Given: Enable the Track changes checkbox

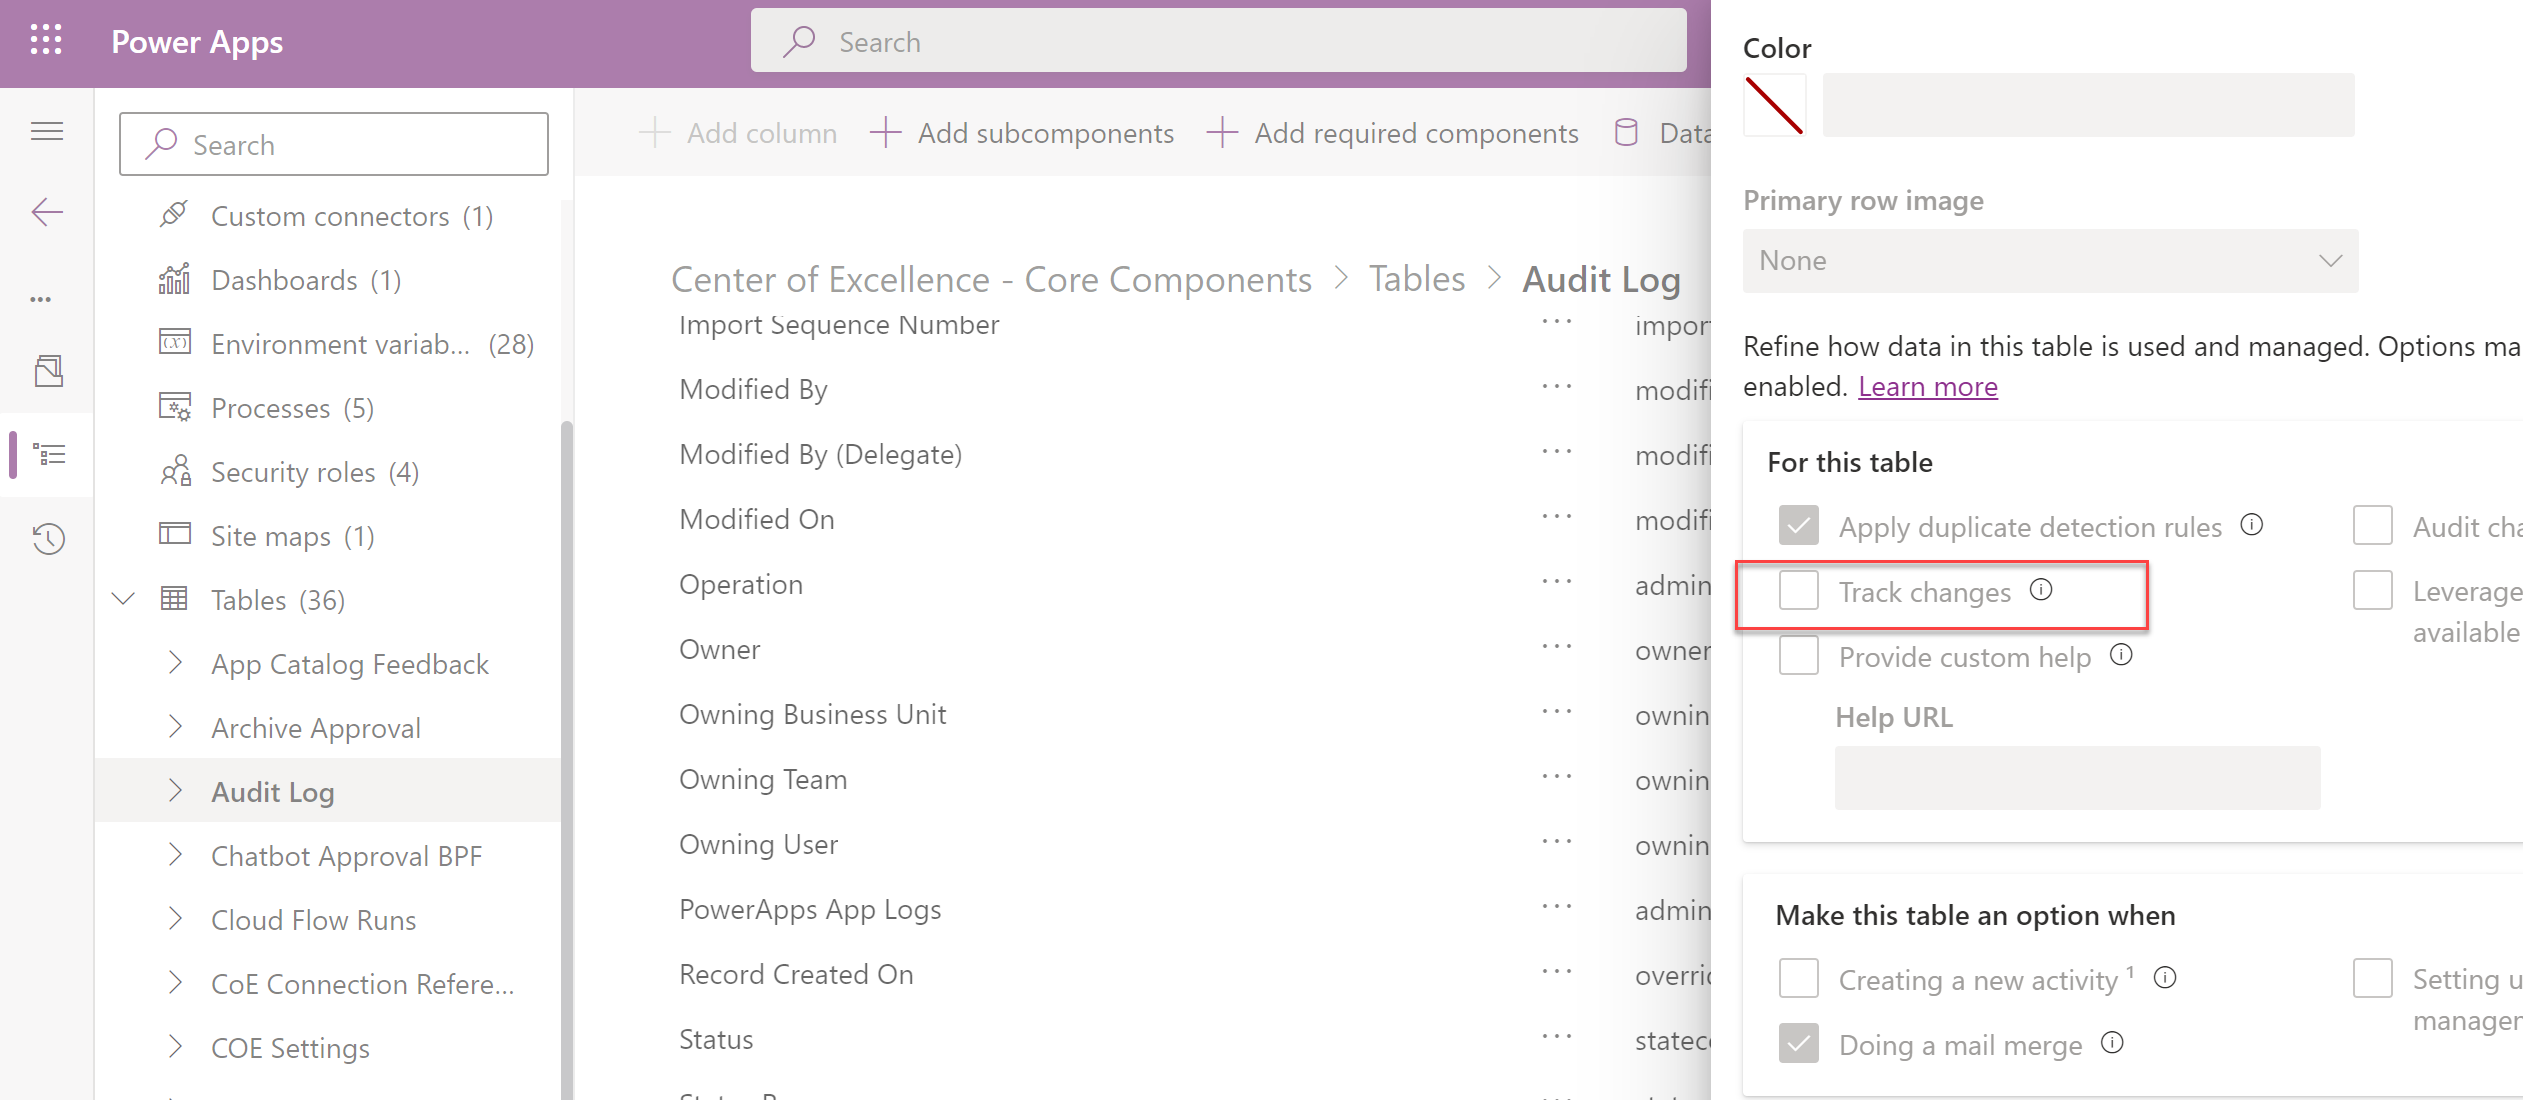Looking at the screenshot, I should [x=1798, y=590].
